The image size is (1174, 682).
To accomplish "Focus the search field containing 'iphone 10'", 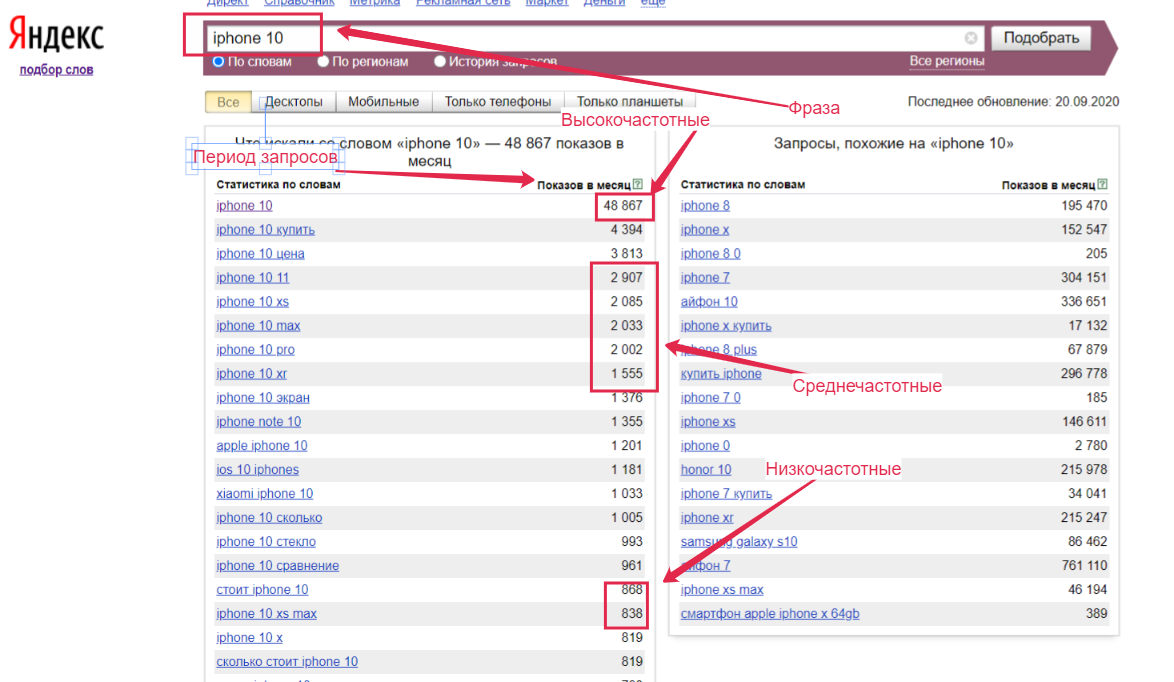I will pos(594,38).
